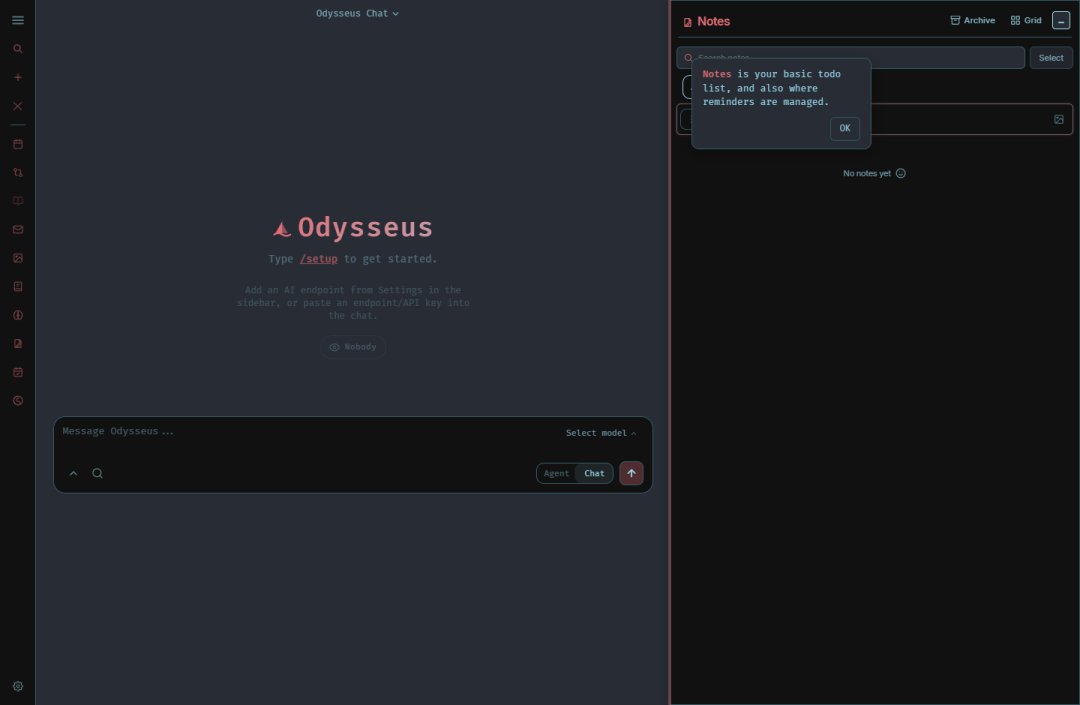The width and height of the screenshot is (1080, 705).
Task: Switch to Agent mode
Action: pyautogui.click(x=557, y=473)
